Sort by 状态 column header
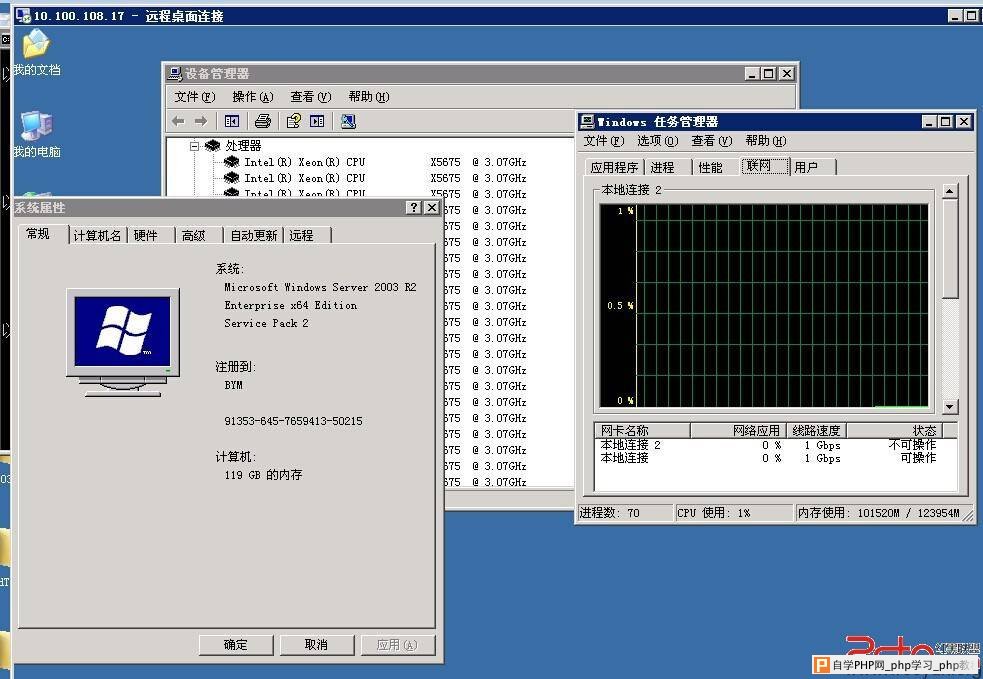This screenshot has width=983, height=679. tap(895, 430)
